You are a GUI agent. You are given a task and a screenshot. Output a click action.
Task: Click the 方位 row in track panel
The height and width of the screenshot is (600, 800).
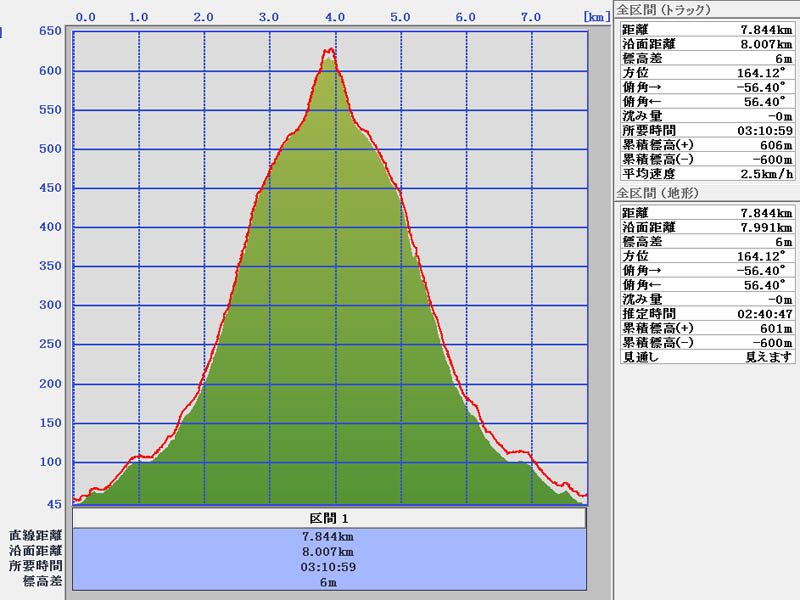click(707, 72)
